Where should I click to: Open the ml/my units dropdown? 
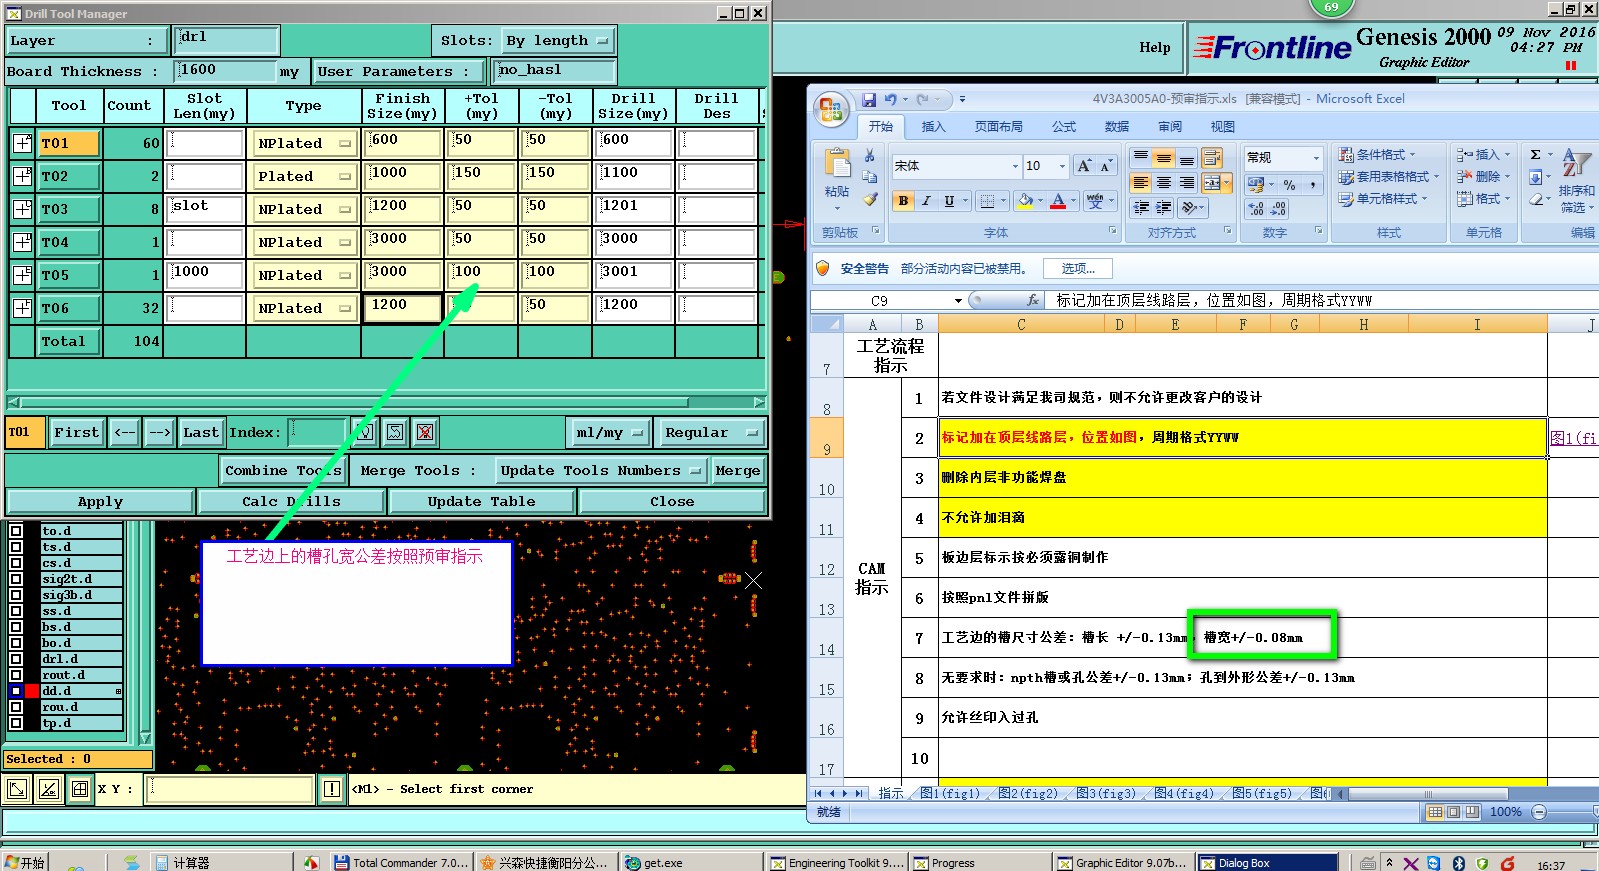[x=608, y=432]
